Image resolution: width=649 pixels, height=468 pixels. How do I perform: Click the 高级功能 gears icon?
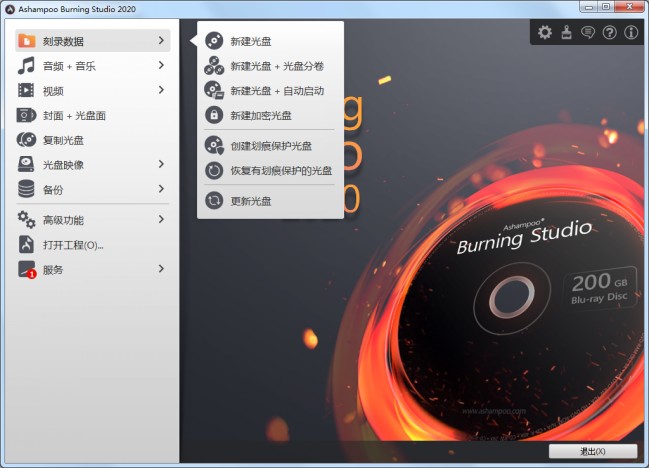point(26,220)
